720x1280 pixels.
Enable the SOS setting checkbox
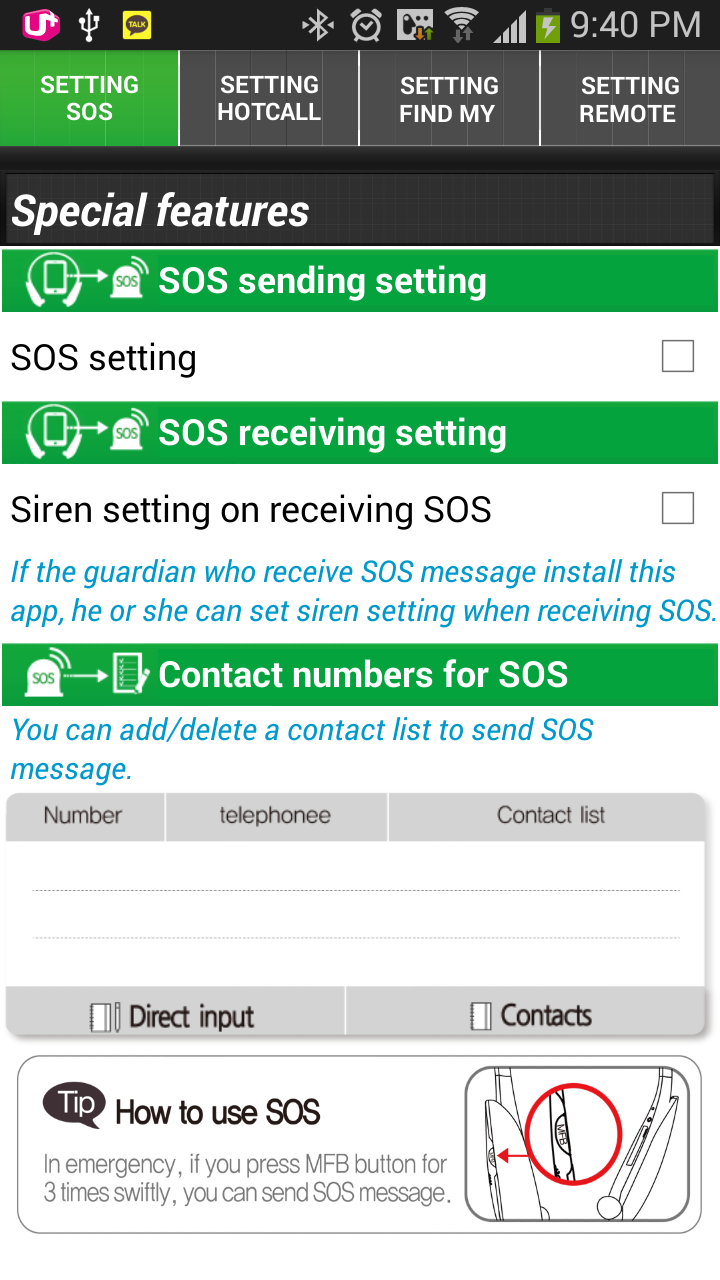[677, 356]
